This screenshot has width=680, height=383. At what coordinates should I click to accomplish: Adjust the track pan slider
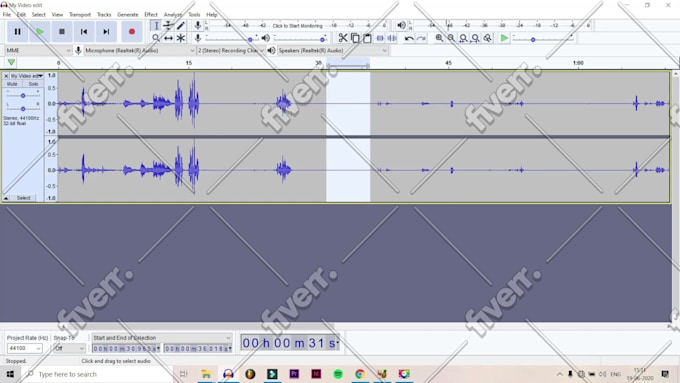[23, 108]
